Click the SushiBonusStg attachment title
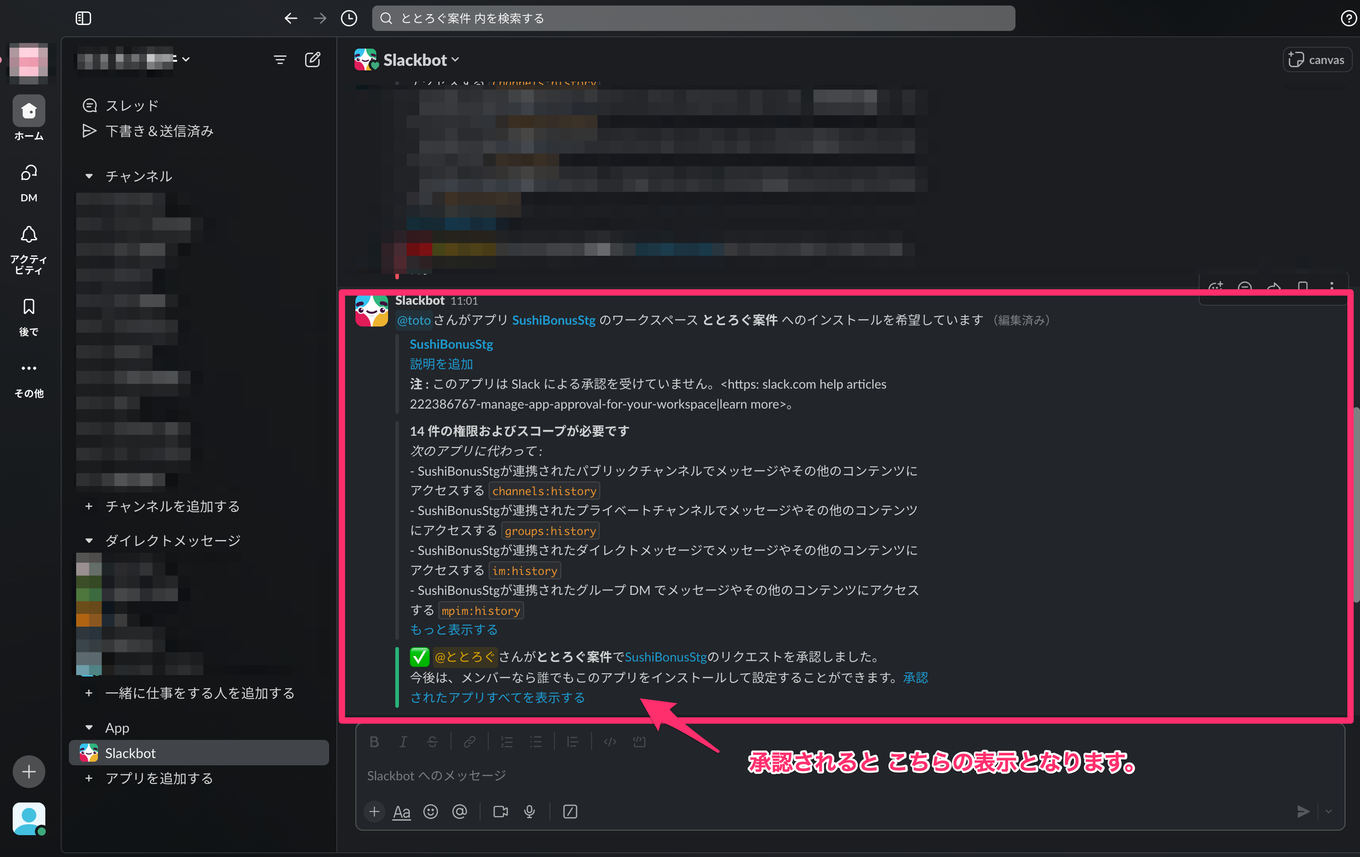1360x857 pixels. (452, 344)
